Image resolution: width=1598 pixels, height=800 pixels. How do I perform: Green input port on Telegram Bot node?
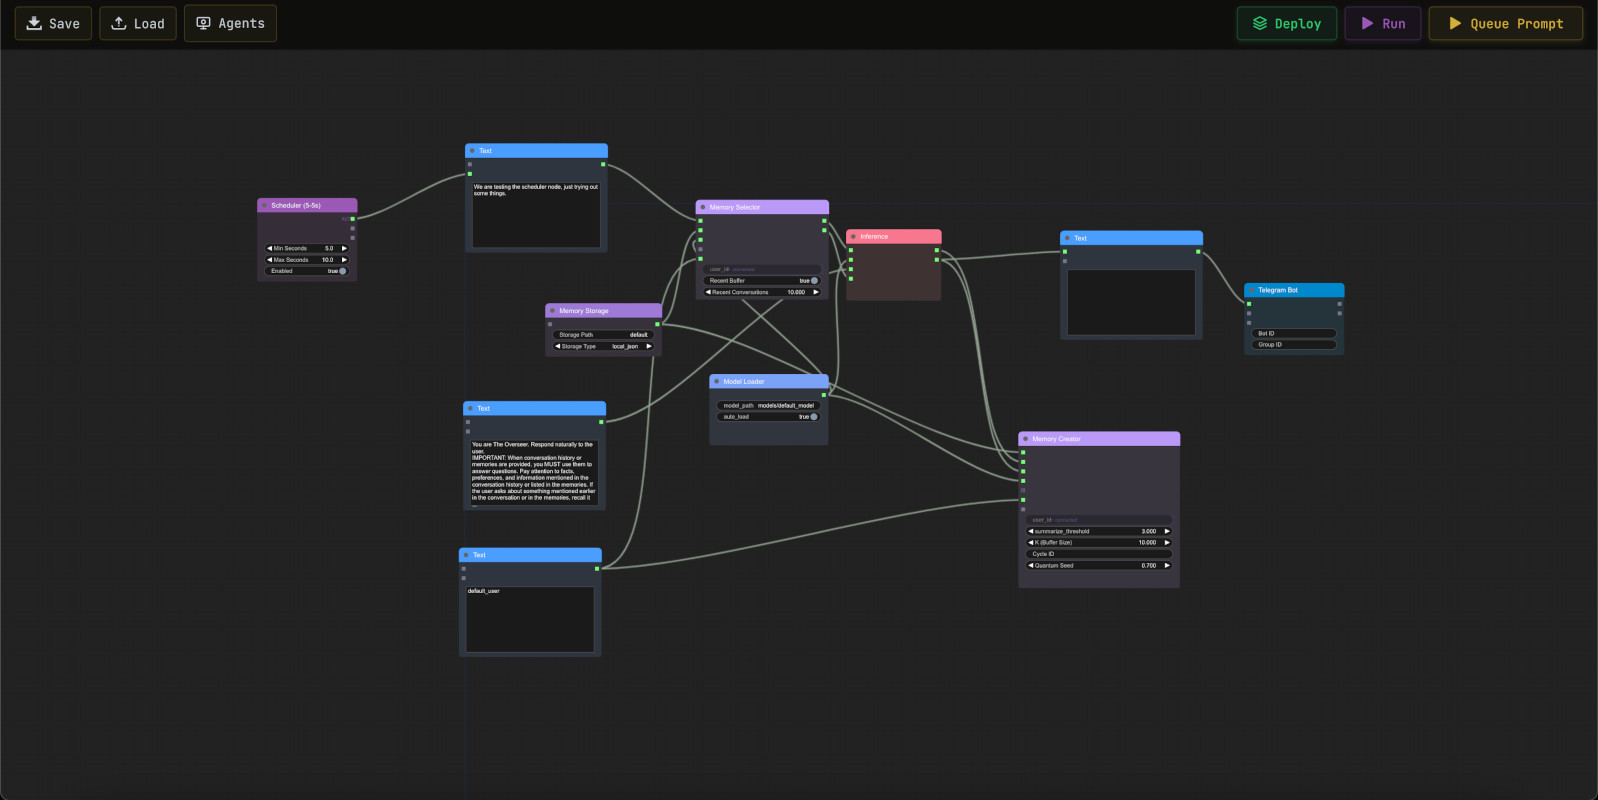pyautogui.click(x=1249, y=304)
